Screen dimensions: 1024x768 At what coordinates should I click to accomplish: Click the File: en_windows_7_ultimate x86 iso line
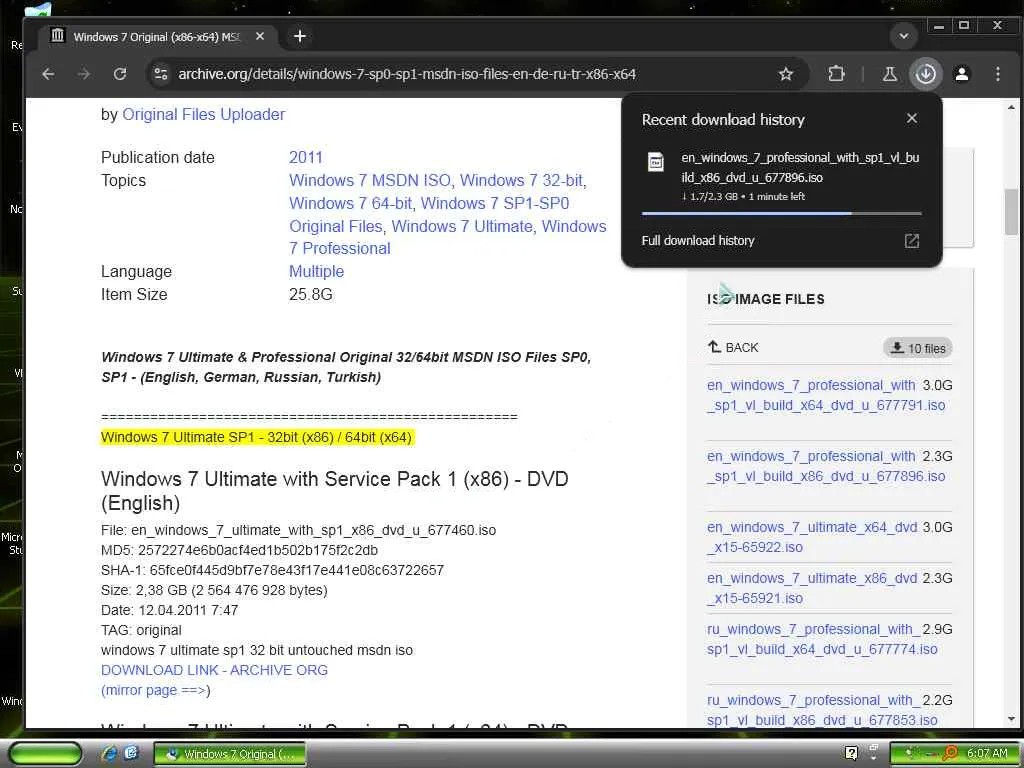pos(298,530)
